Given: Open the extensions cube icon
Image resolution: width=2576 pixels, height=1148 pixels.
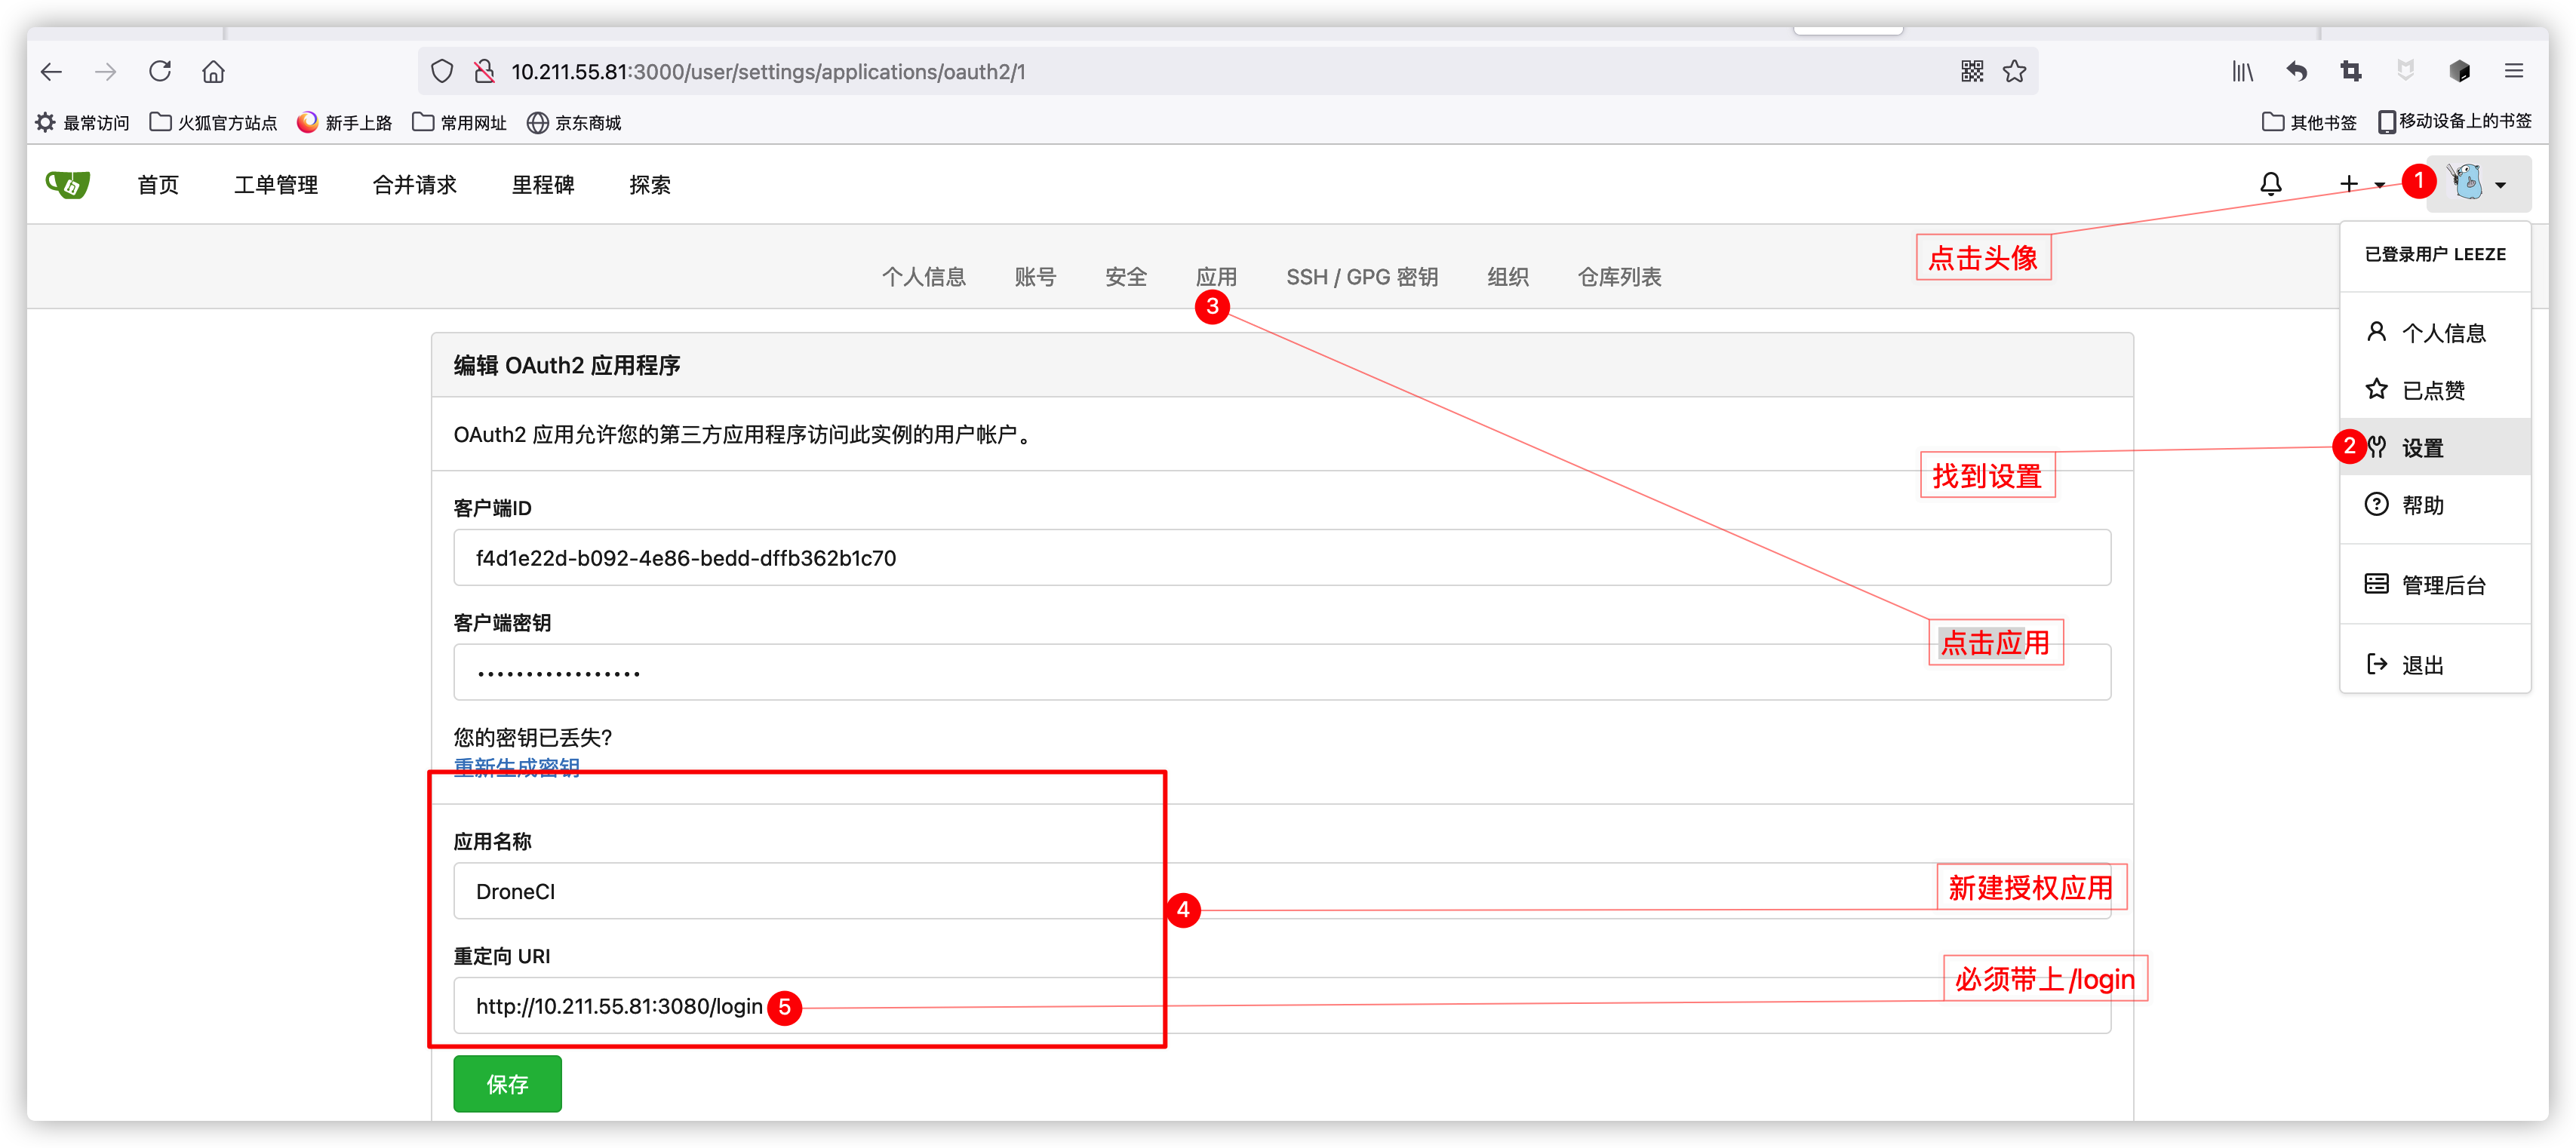Looking at the screenshot, I should (x=2460, y=71).
